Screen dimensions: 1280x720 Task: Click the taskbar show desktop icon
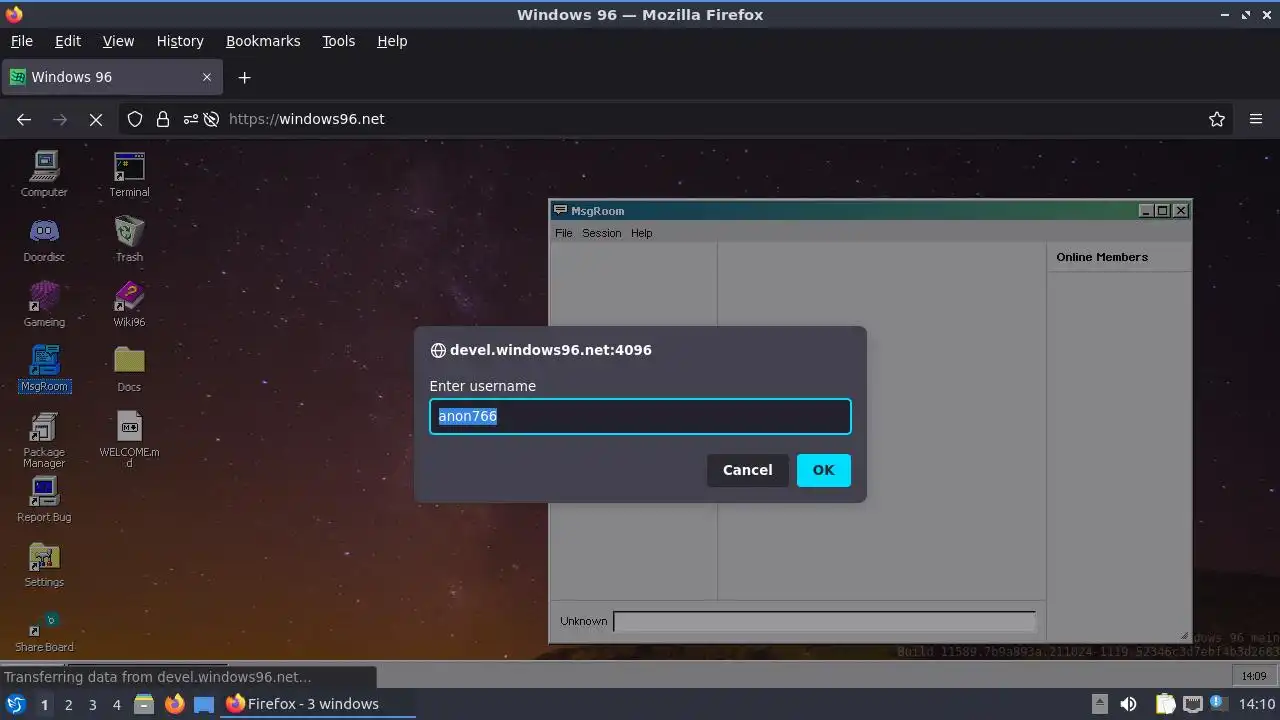[x=204, y=704]
